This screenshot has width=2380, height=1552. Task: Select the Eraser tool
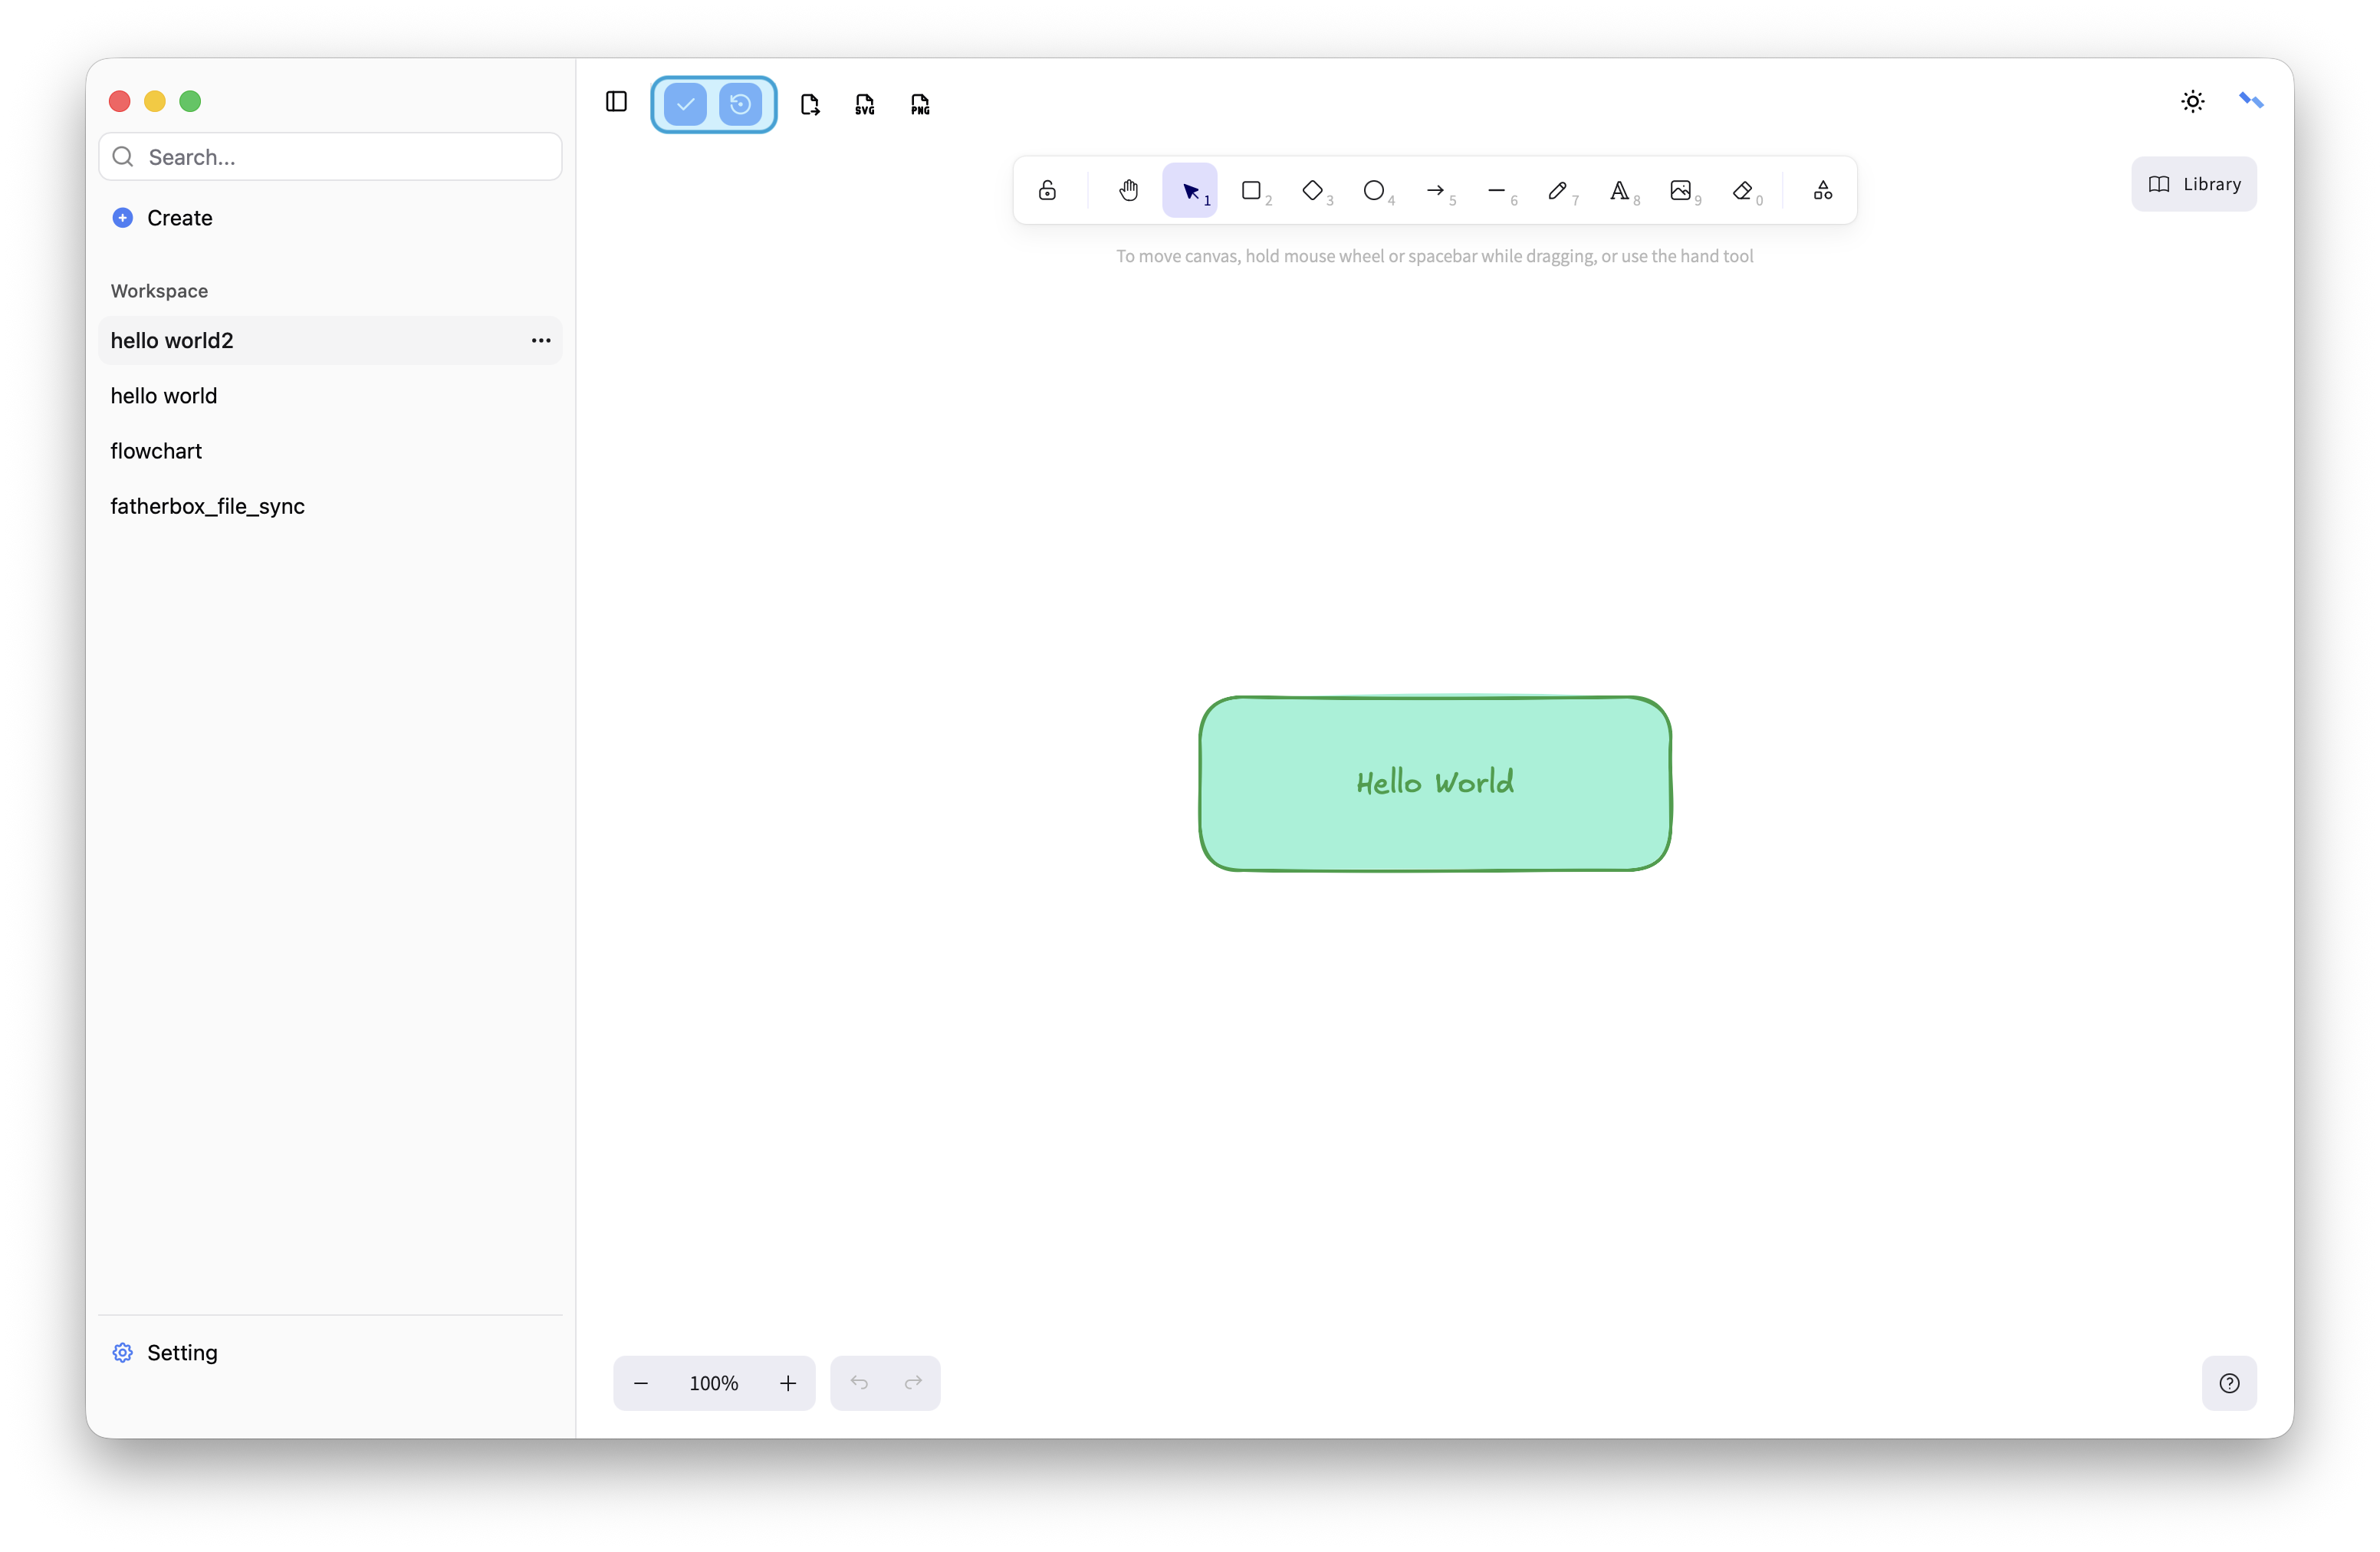1742,190
